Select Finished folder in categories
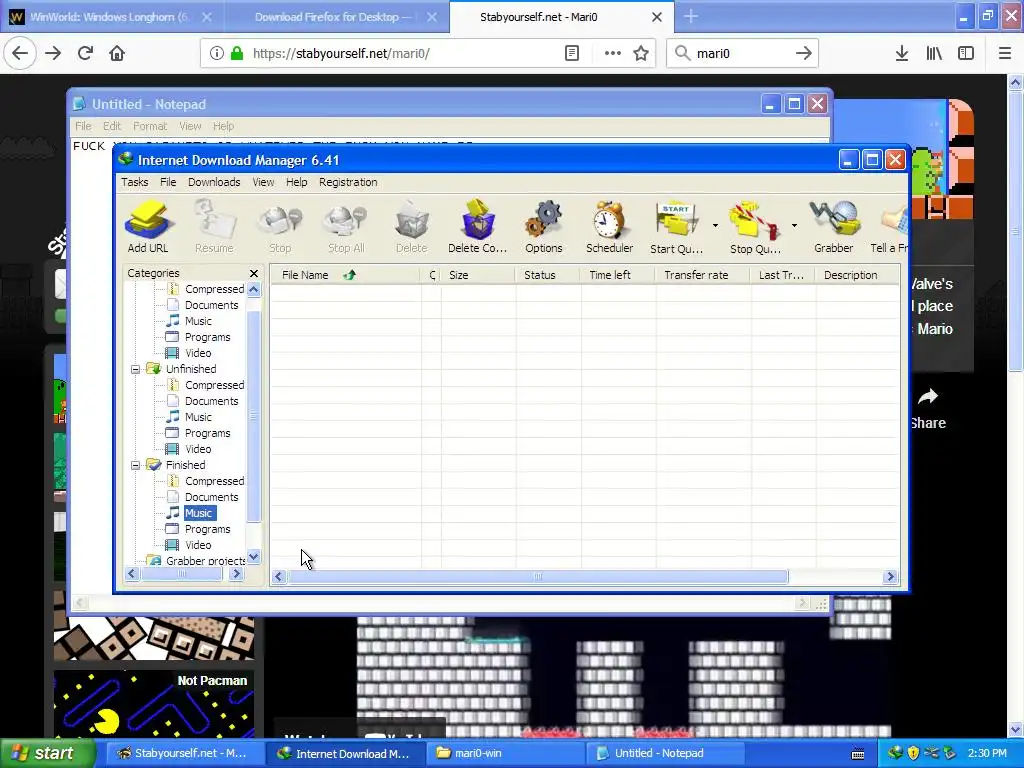 click(x=185, y=465)
